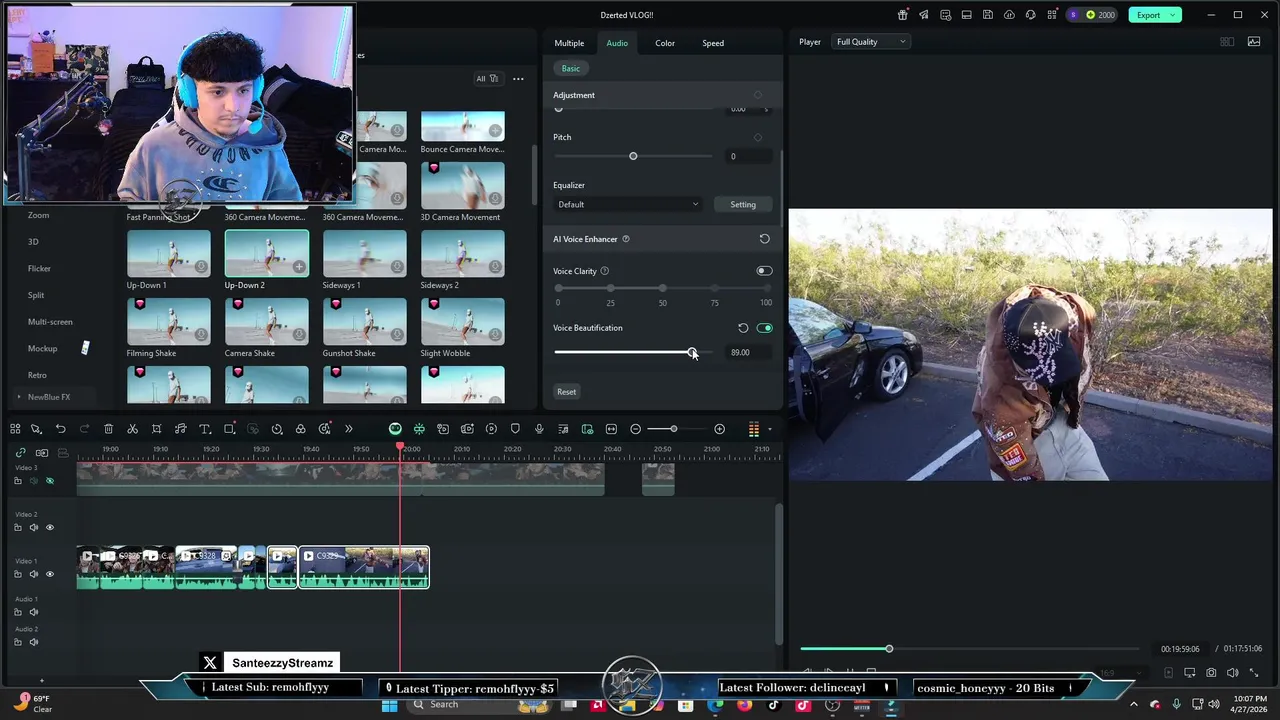Save project with the floppy disk icon
1280x720 pixels.
pyautogui.click(x=988, y=15)
